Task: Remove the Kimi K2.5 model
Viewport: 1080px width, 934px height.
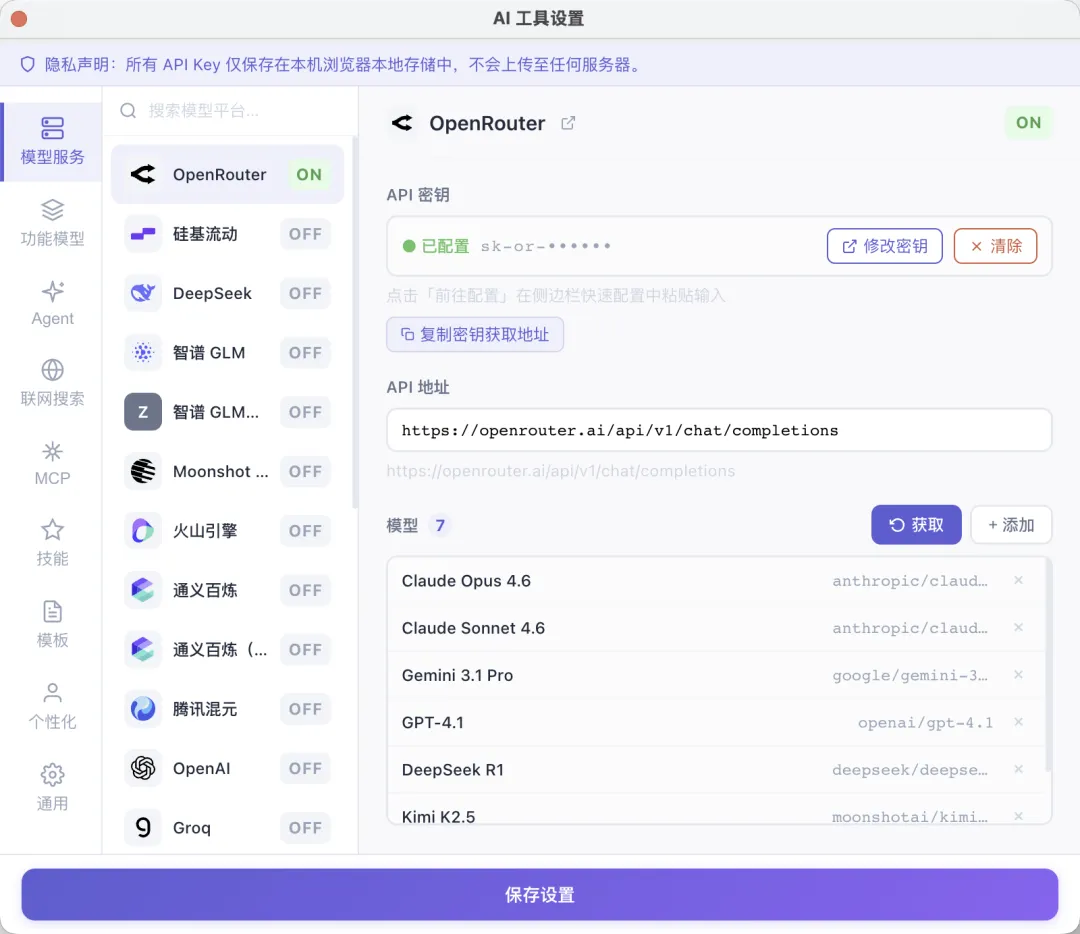Action: (x=1018, y=816)
